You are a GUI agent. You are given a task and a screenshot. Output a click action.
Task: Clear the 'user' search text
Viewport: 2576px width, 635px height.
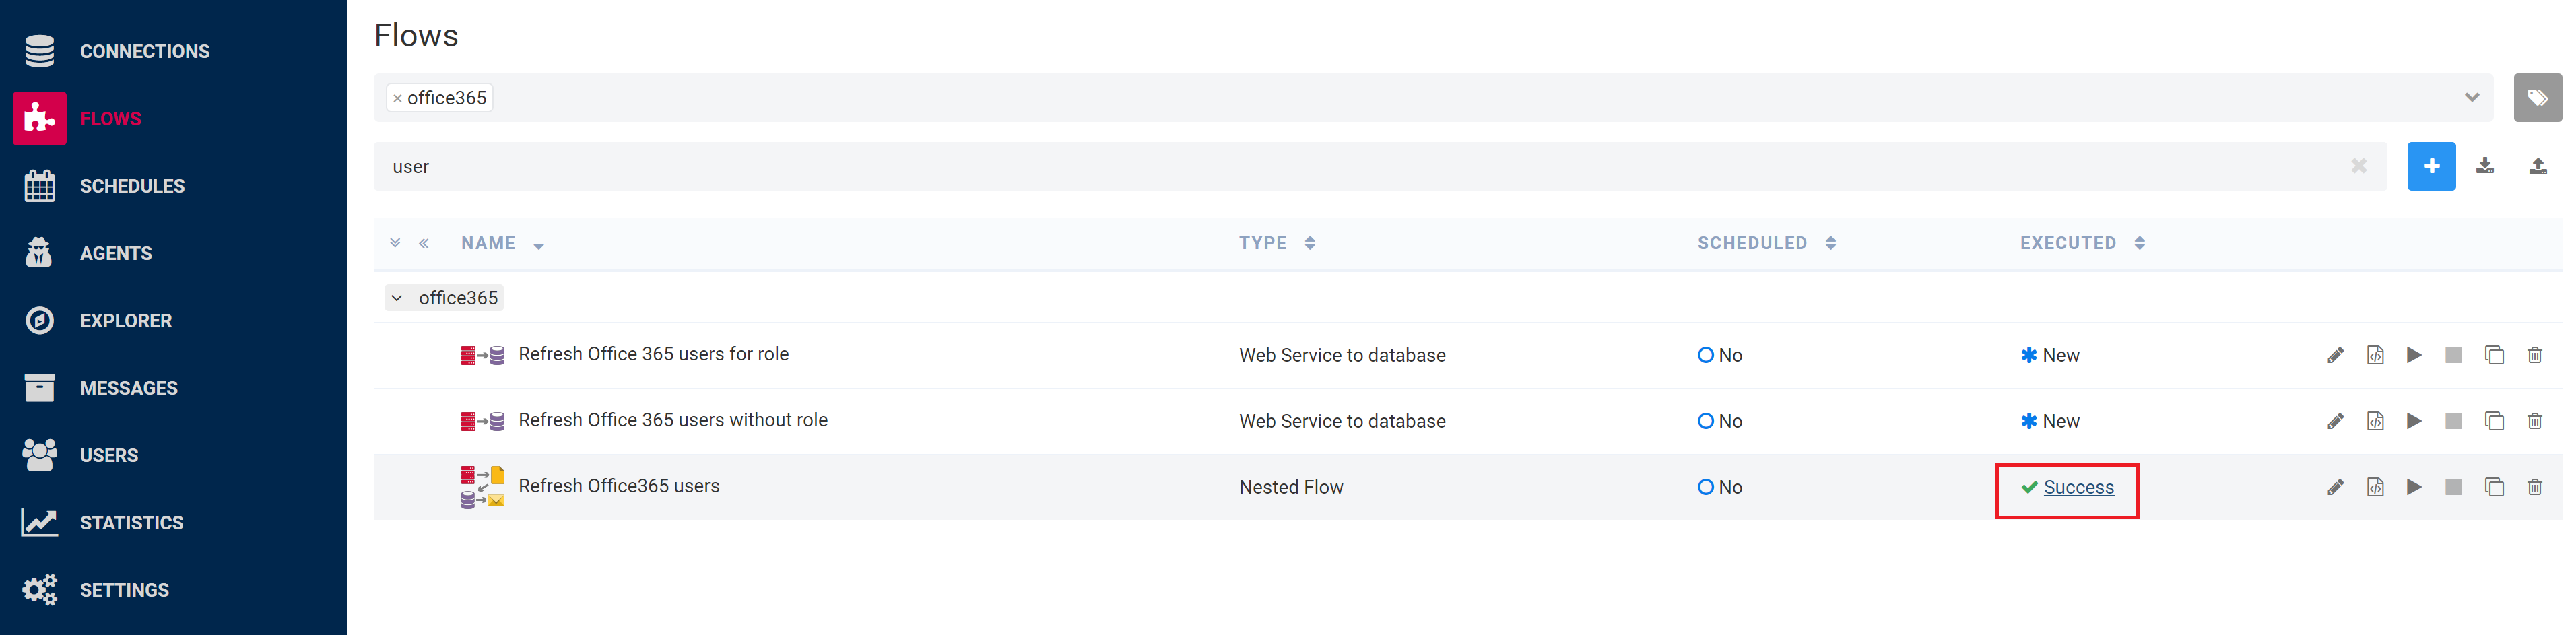click(2359, 166)
